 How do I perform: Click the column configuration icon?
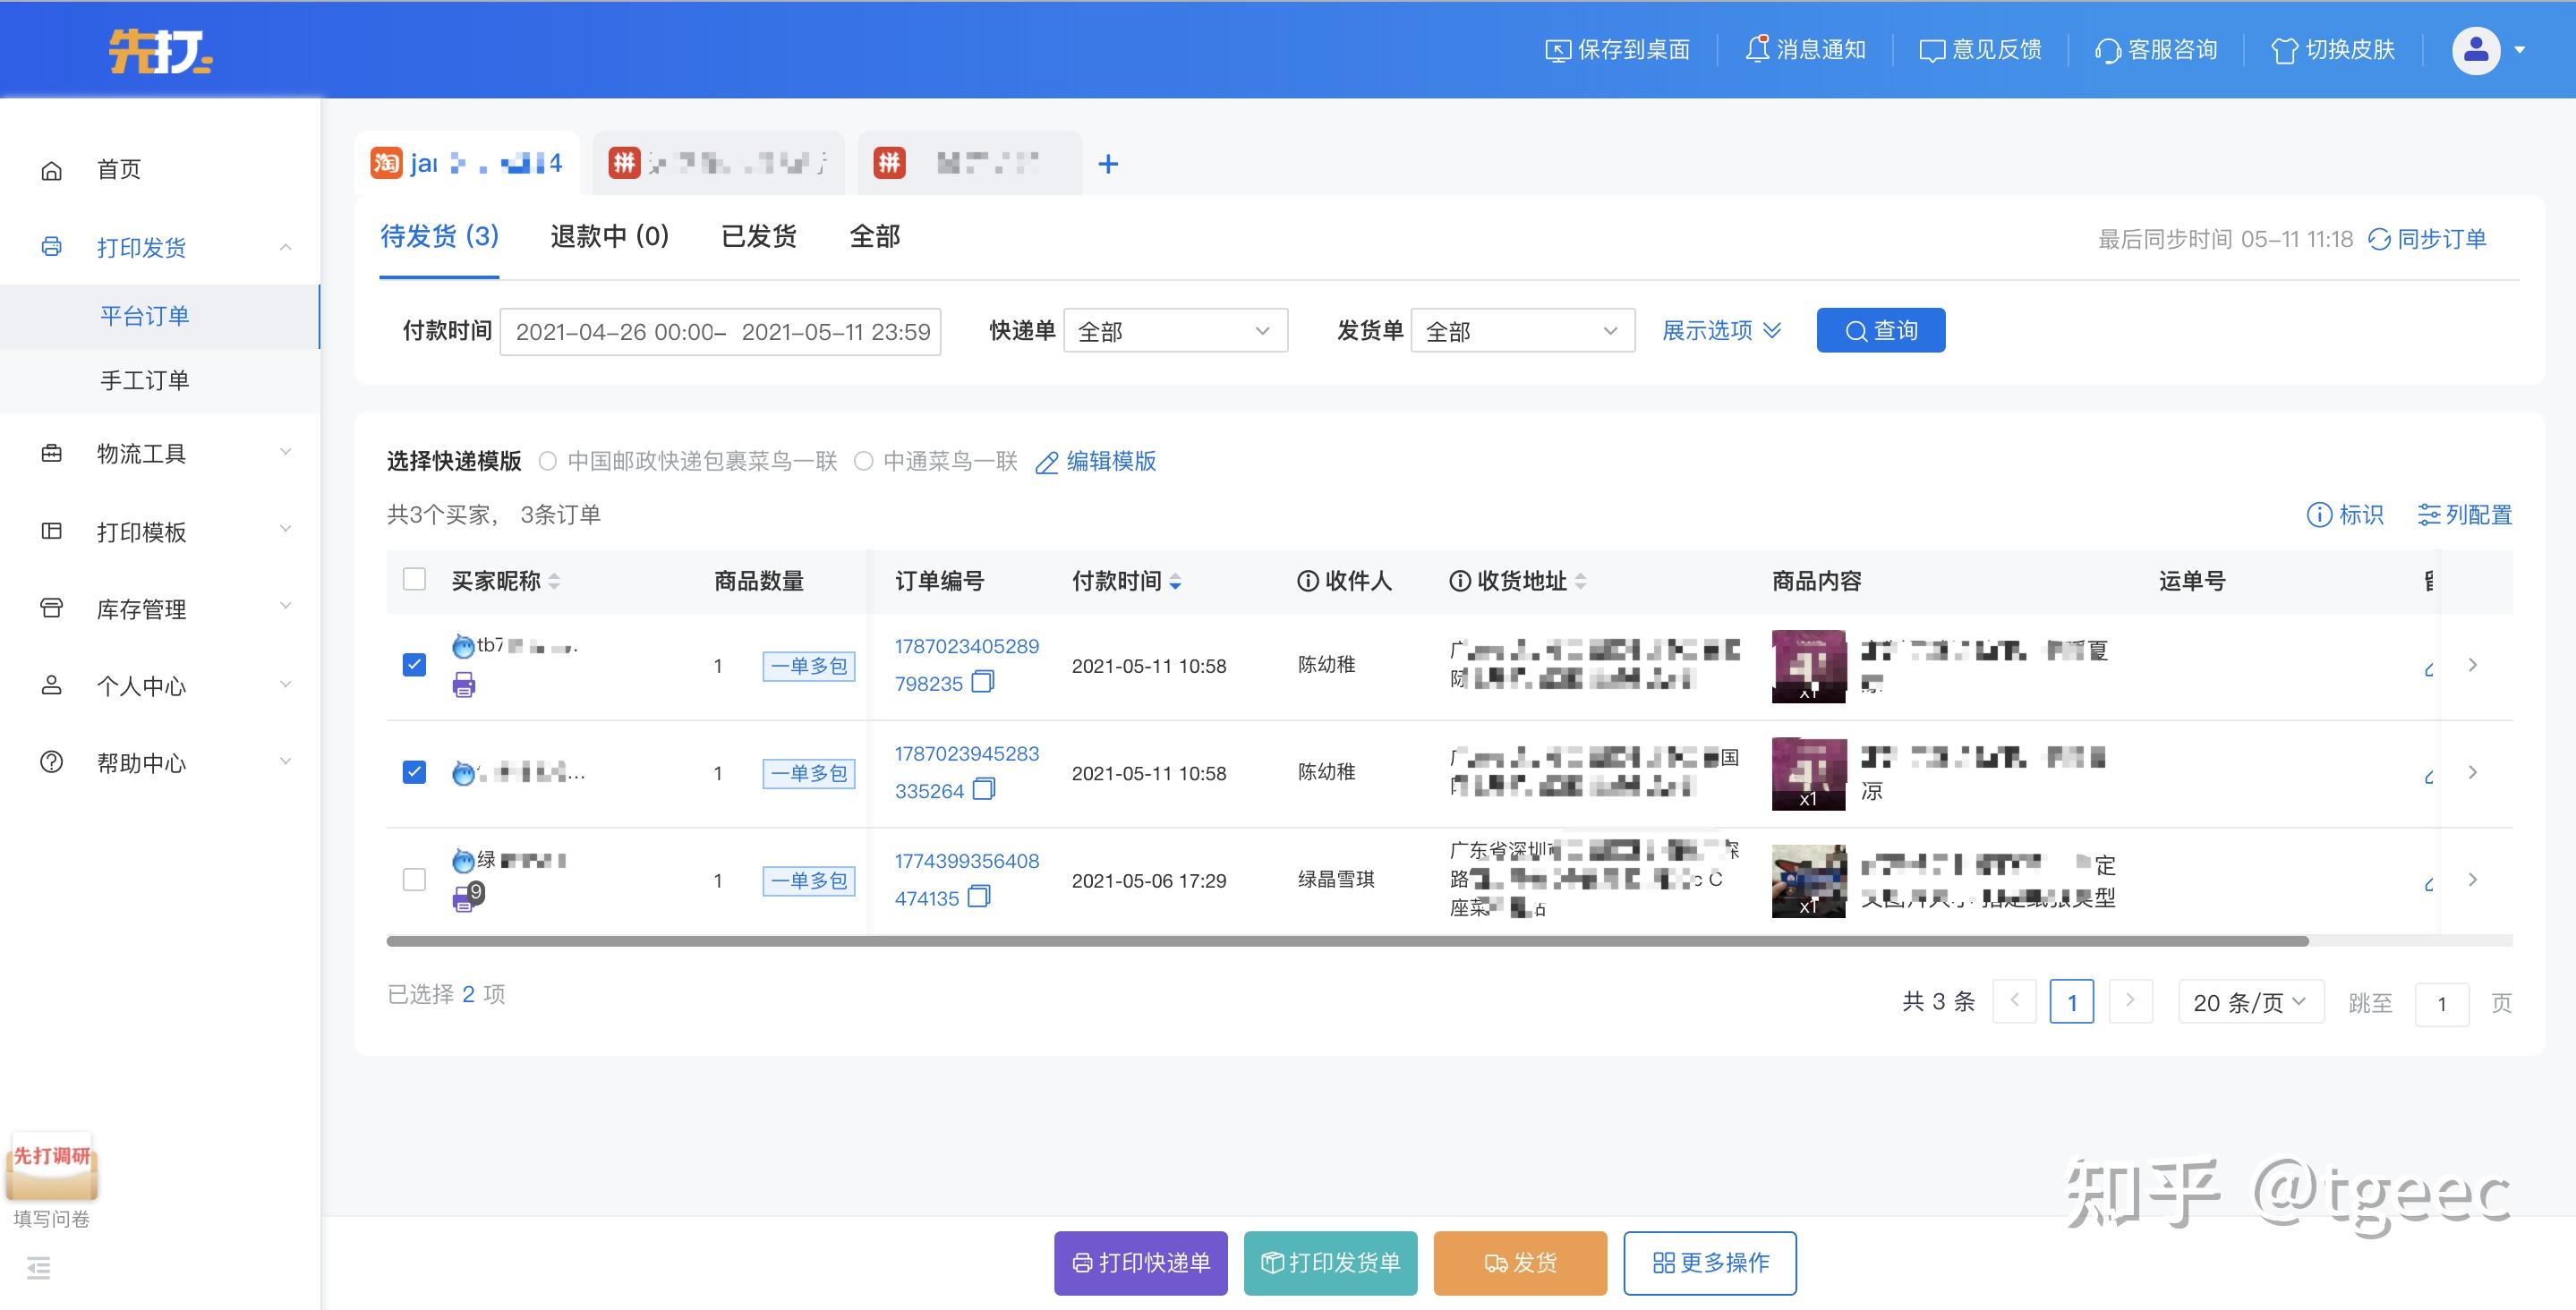pos(2428,515)
